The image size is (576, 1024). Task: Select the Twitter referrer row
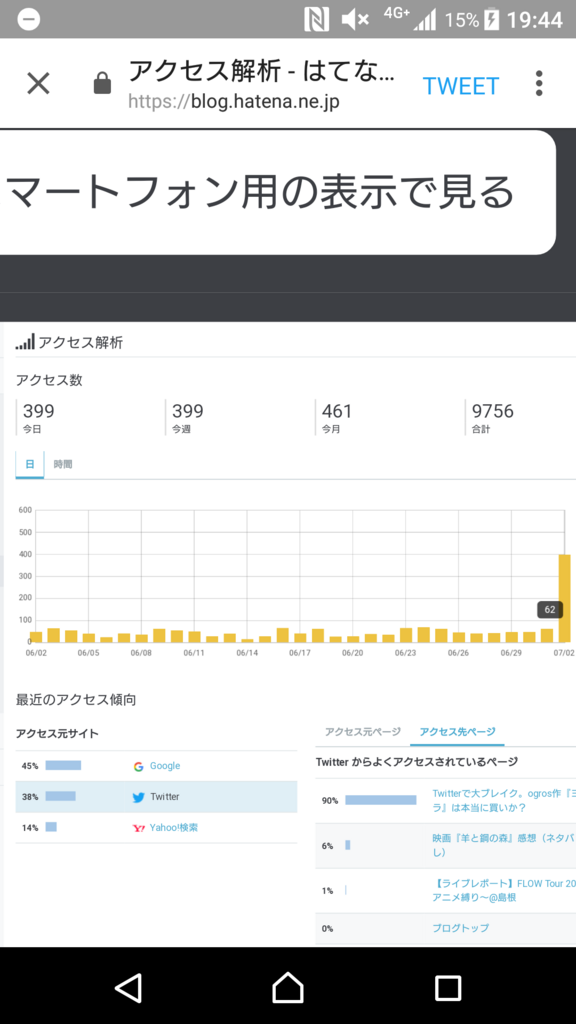pyautogui.click(x=156, y=797)
